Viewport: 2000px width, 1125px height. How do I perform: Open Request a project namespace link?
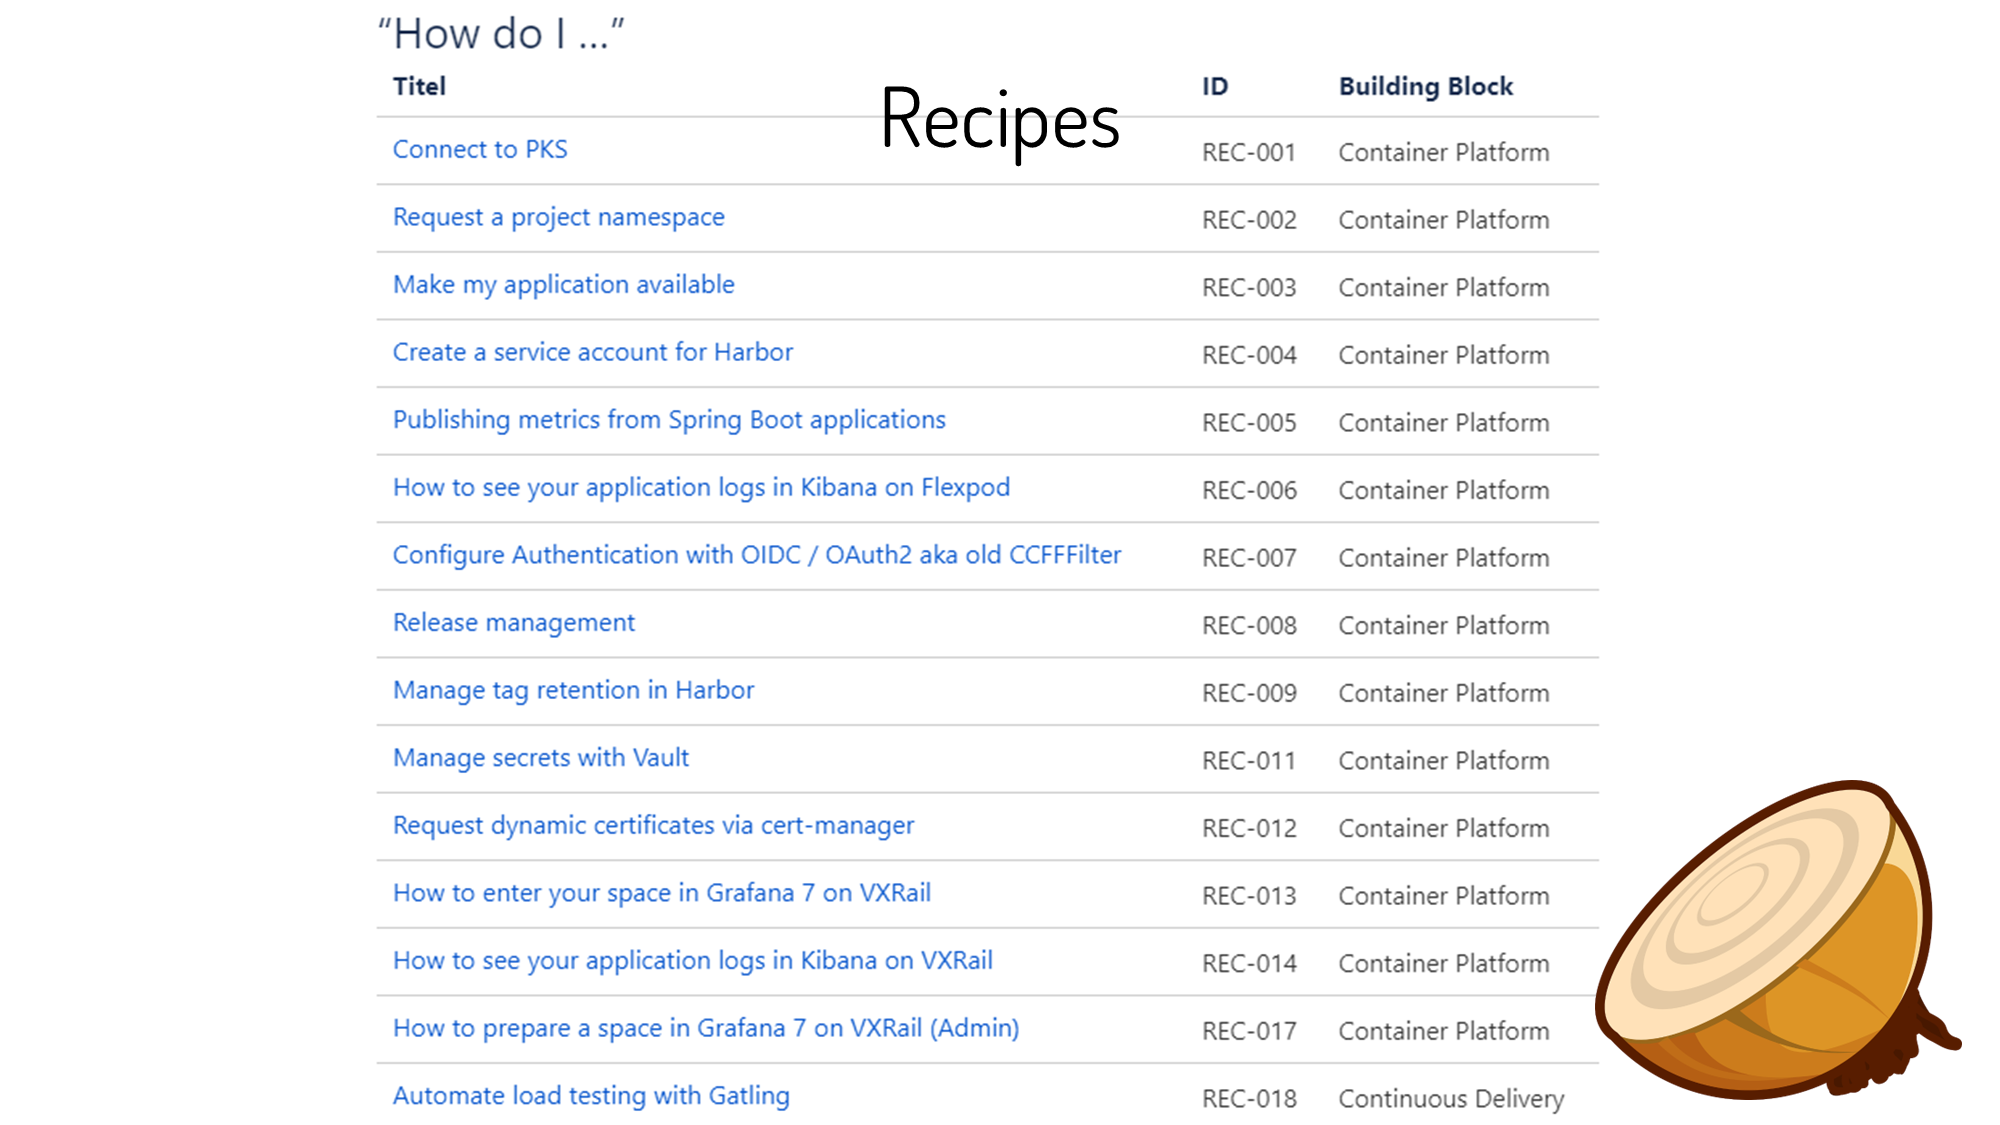pos(558,217)
